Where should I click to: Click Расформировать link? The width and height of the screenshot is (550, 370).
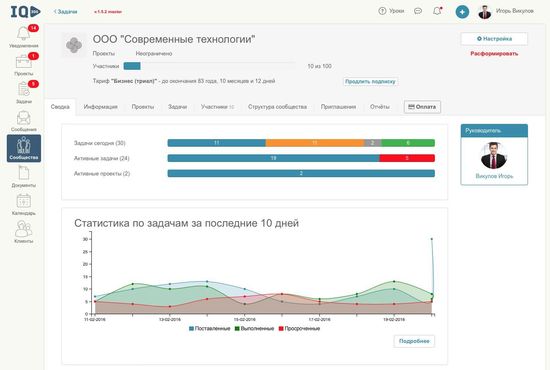[494, 54]
